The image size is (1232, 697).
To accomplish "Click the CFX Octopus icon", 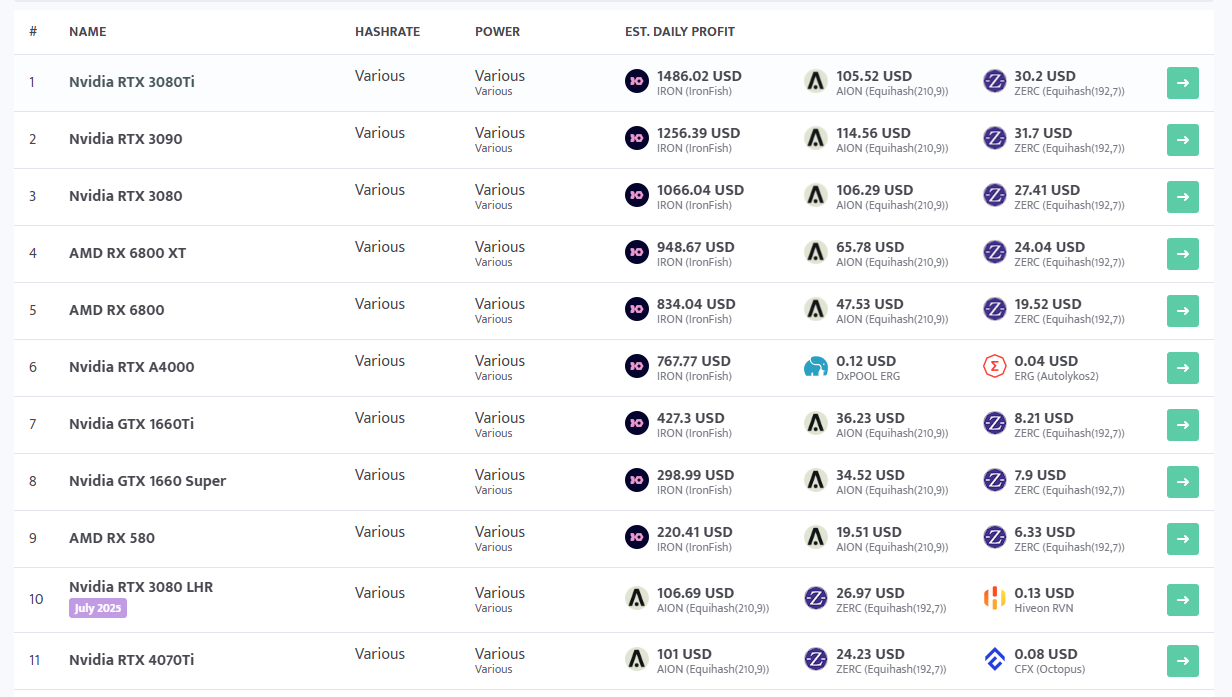I will (995, 660).
